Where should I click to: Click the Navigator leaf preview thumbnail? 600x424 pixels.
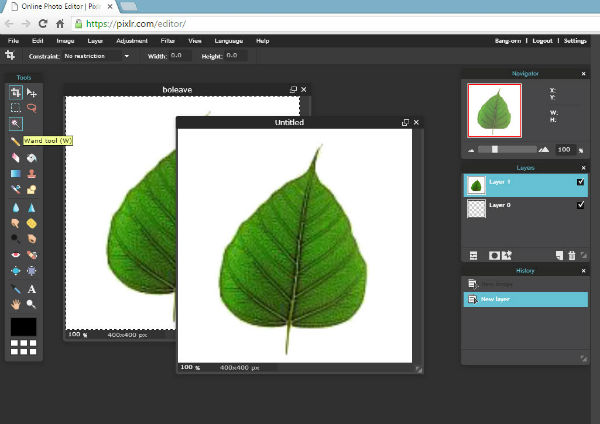coord(494,111)
